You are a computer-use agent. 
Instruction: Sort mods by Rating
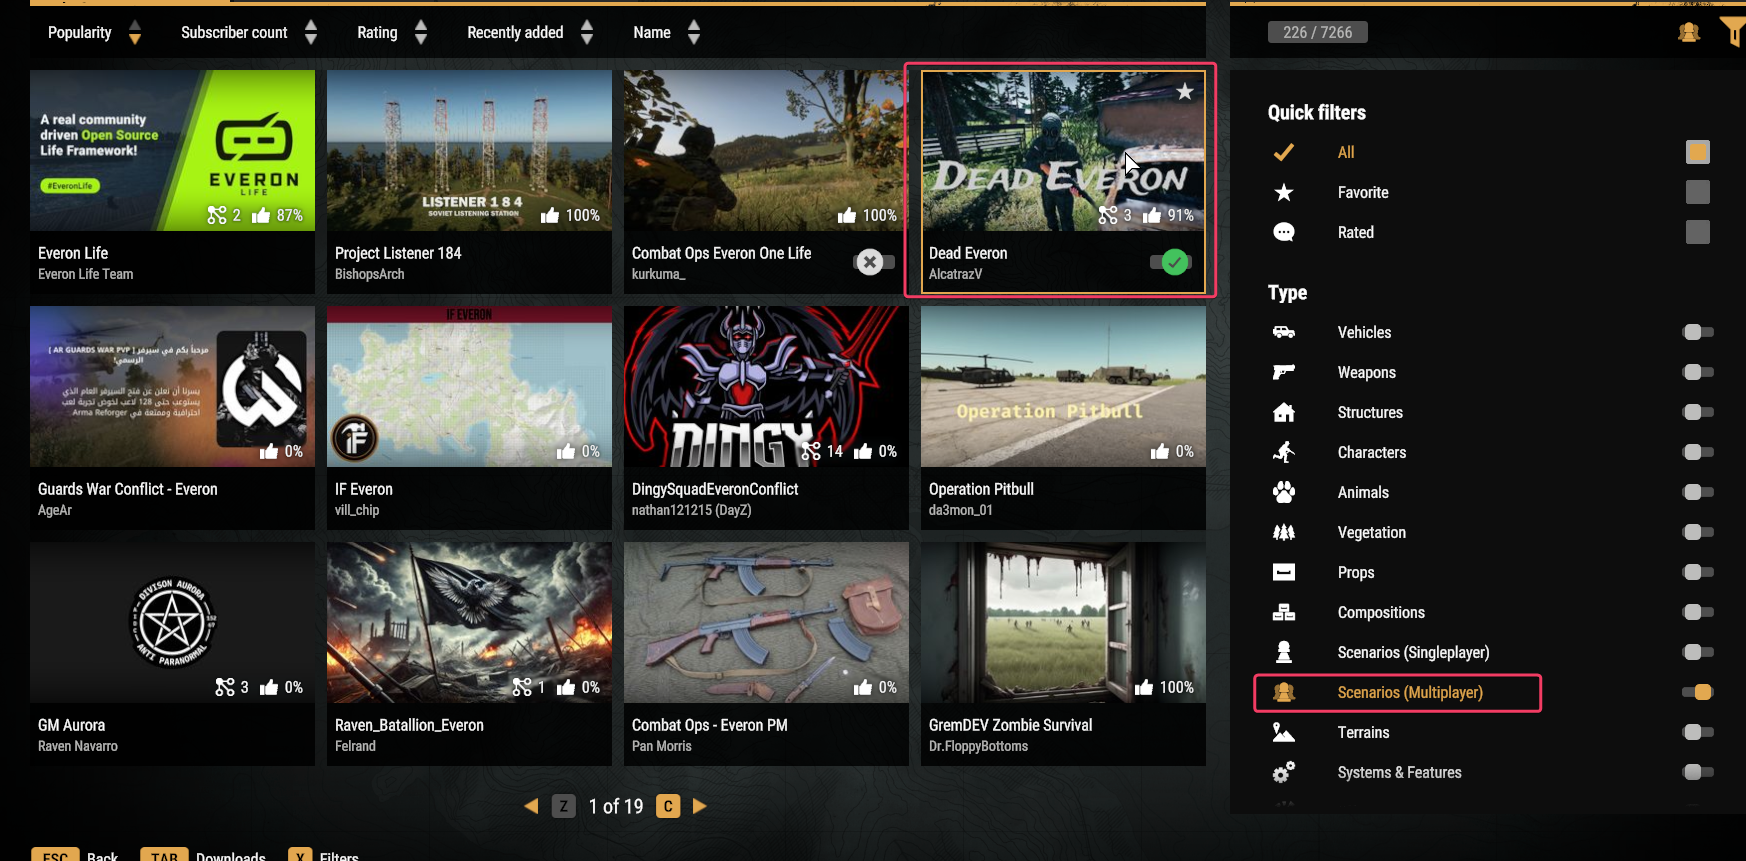click(377, 32)
